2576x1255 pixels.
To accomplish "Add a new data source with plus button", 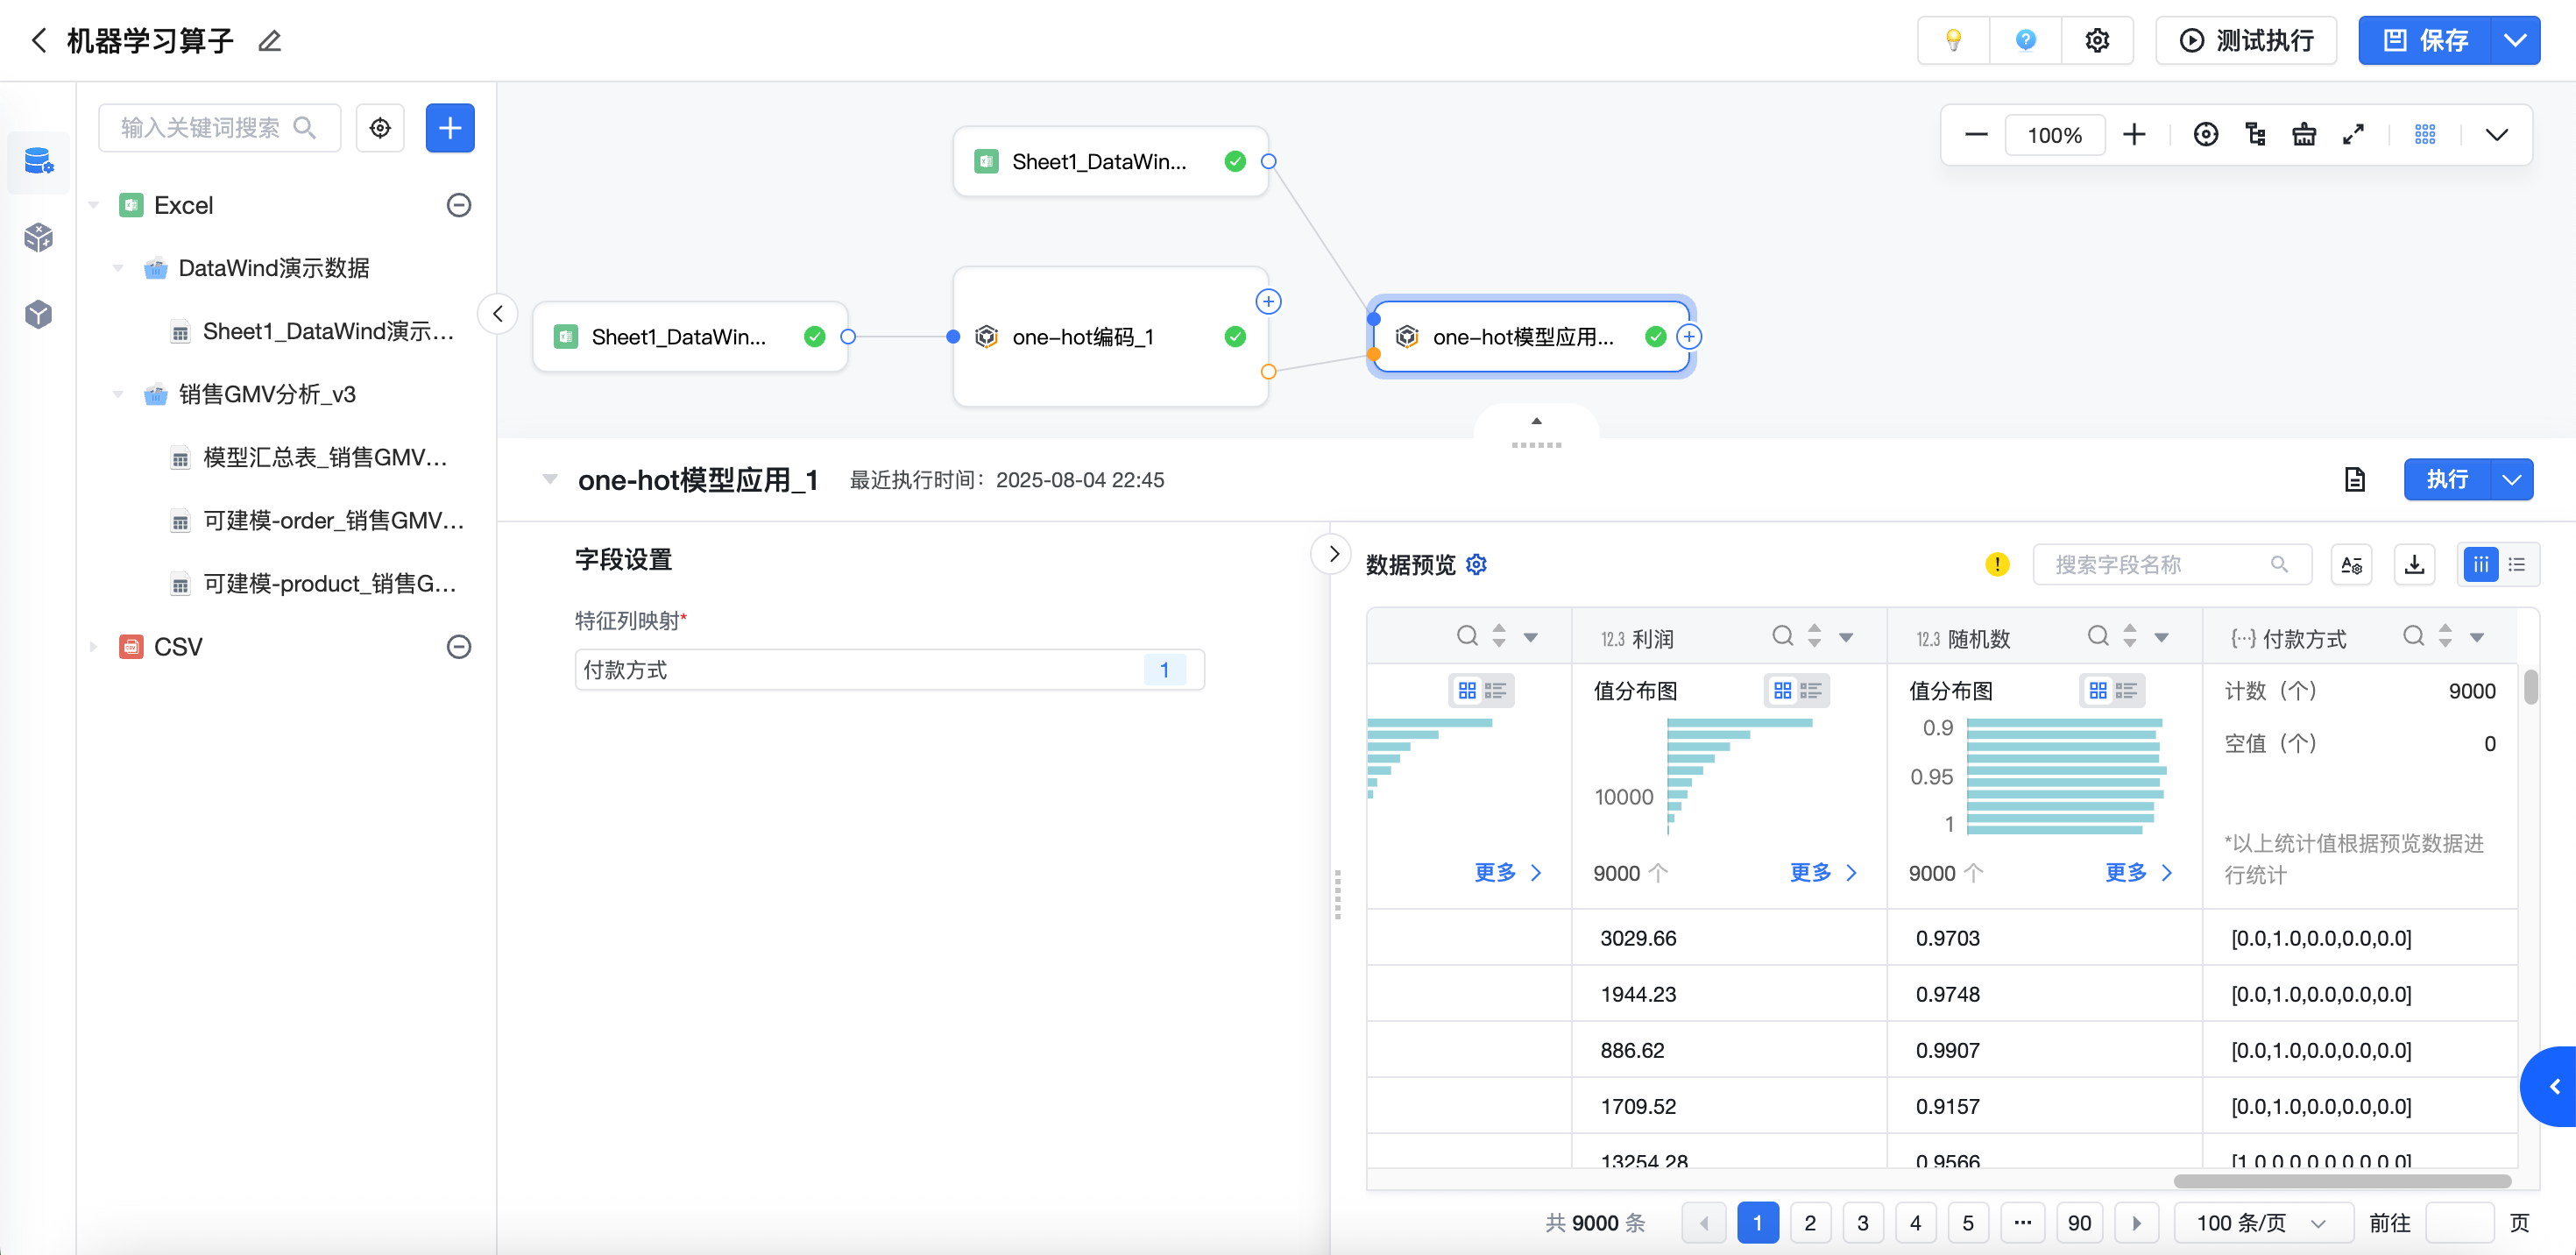I will click(x=450, y=128).
